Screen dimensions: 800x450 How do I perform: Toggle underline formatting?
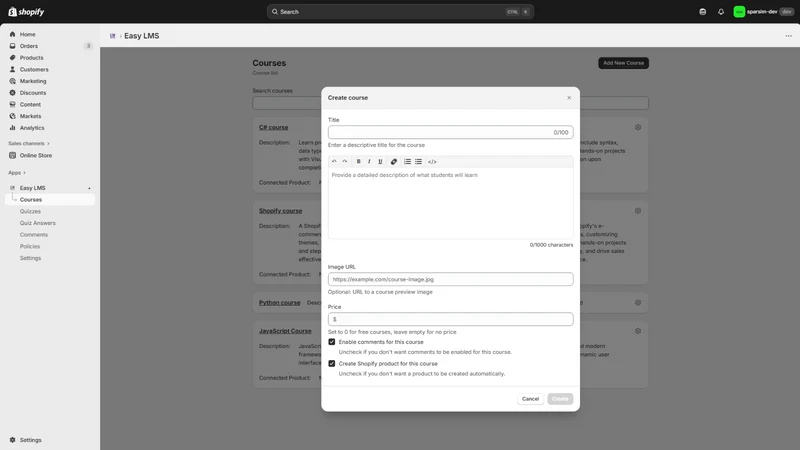(x=380, y=162)
